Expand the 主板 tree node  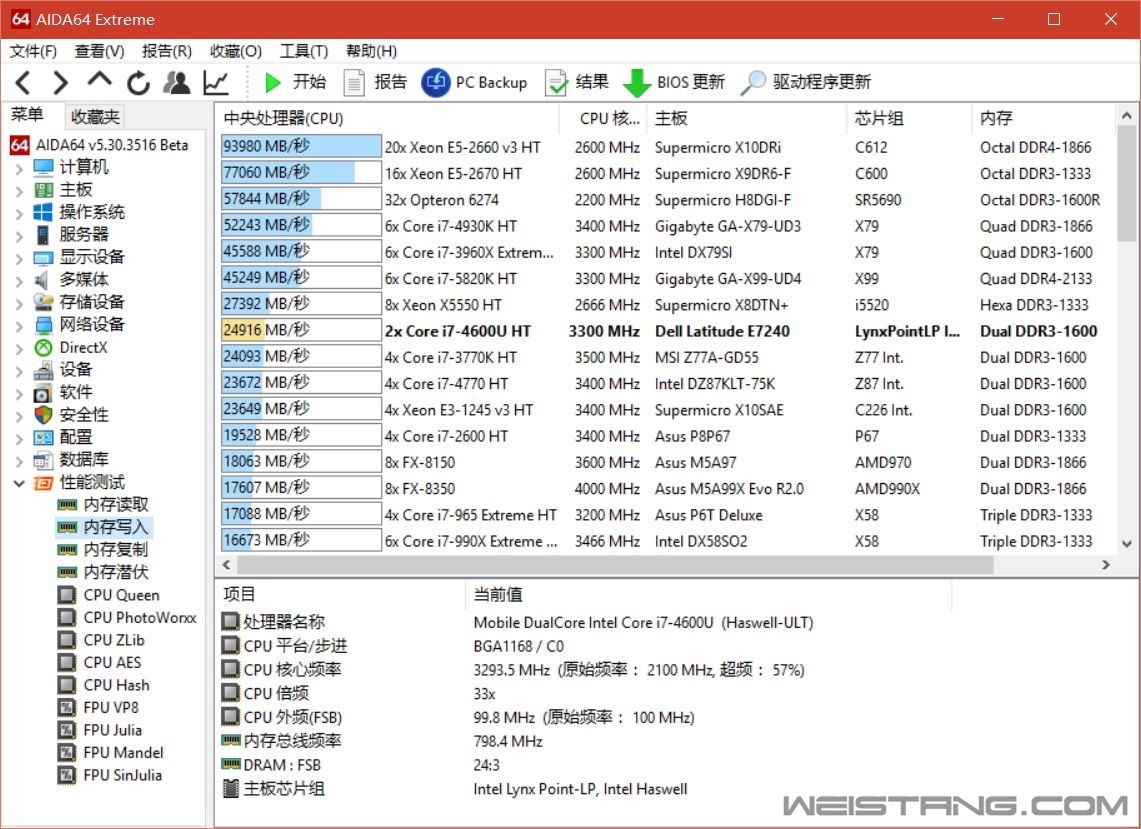[x=20, y=191]
